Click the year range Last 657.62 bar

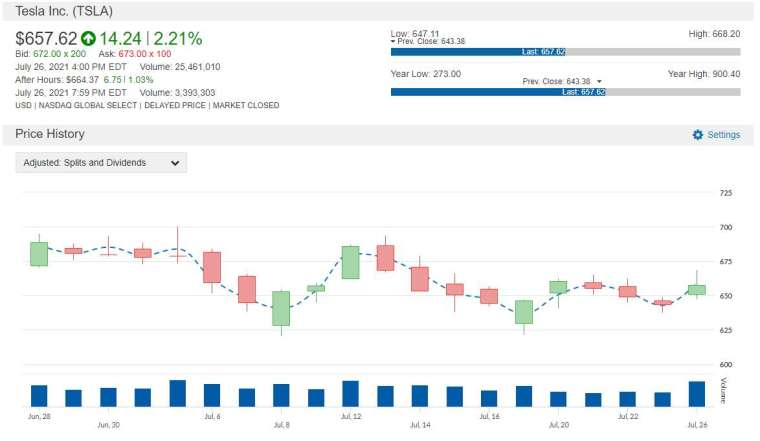click(498, 92)
